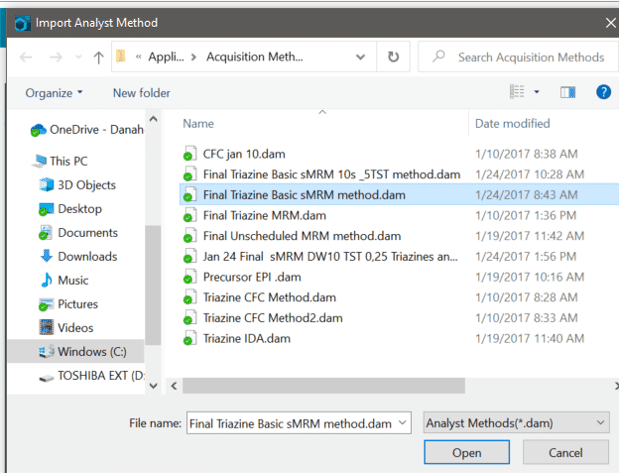Screen dimensions: 619x473
Task: Click horizontal scroll left arrow
Action: click(174, 386)
